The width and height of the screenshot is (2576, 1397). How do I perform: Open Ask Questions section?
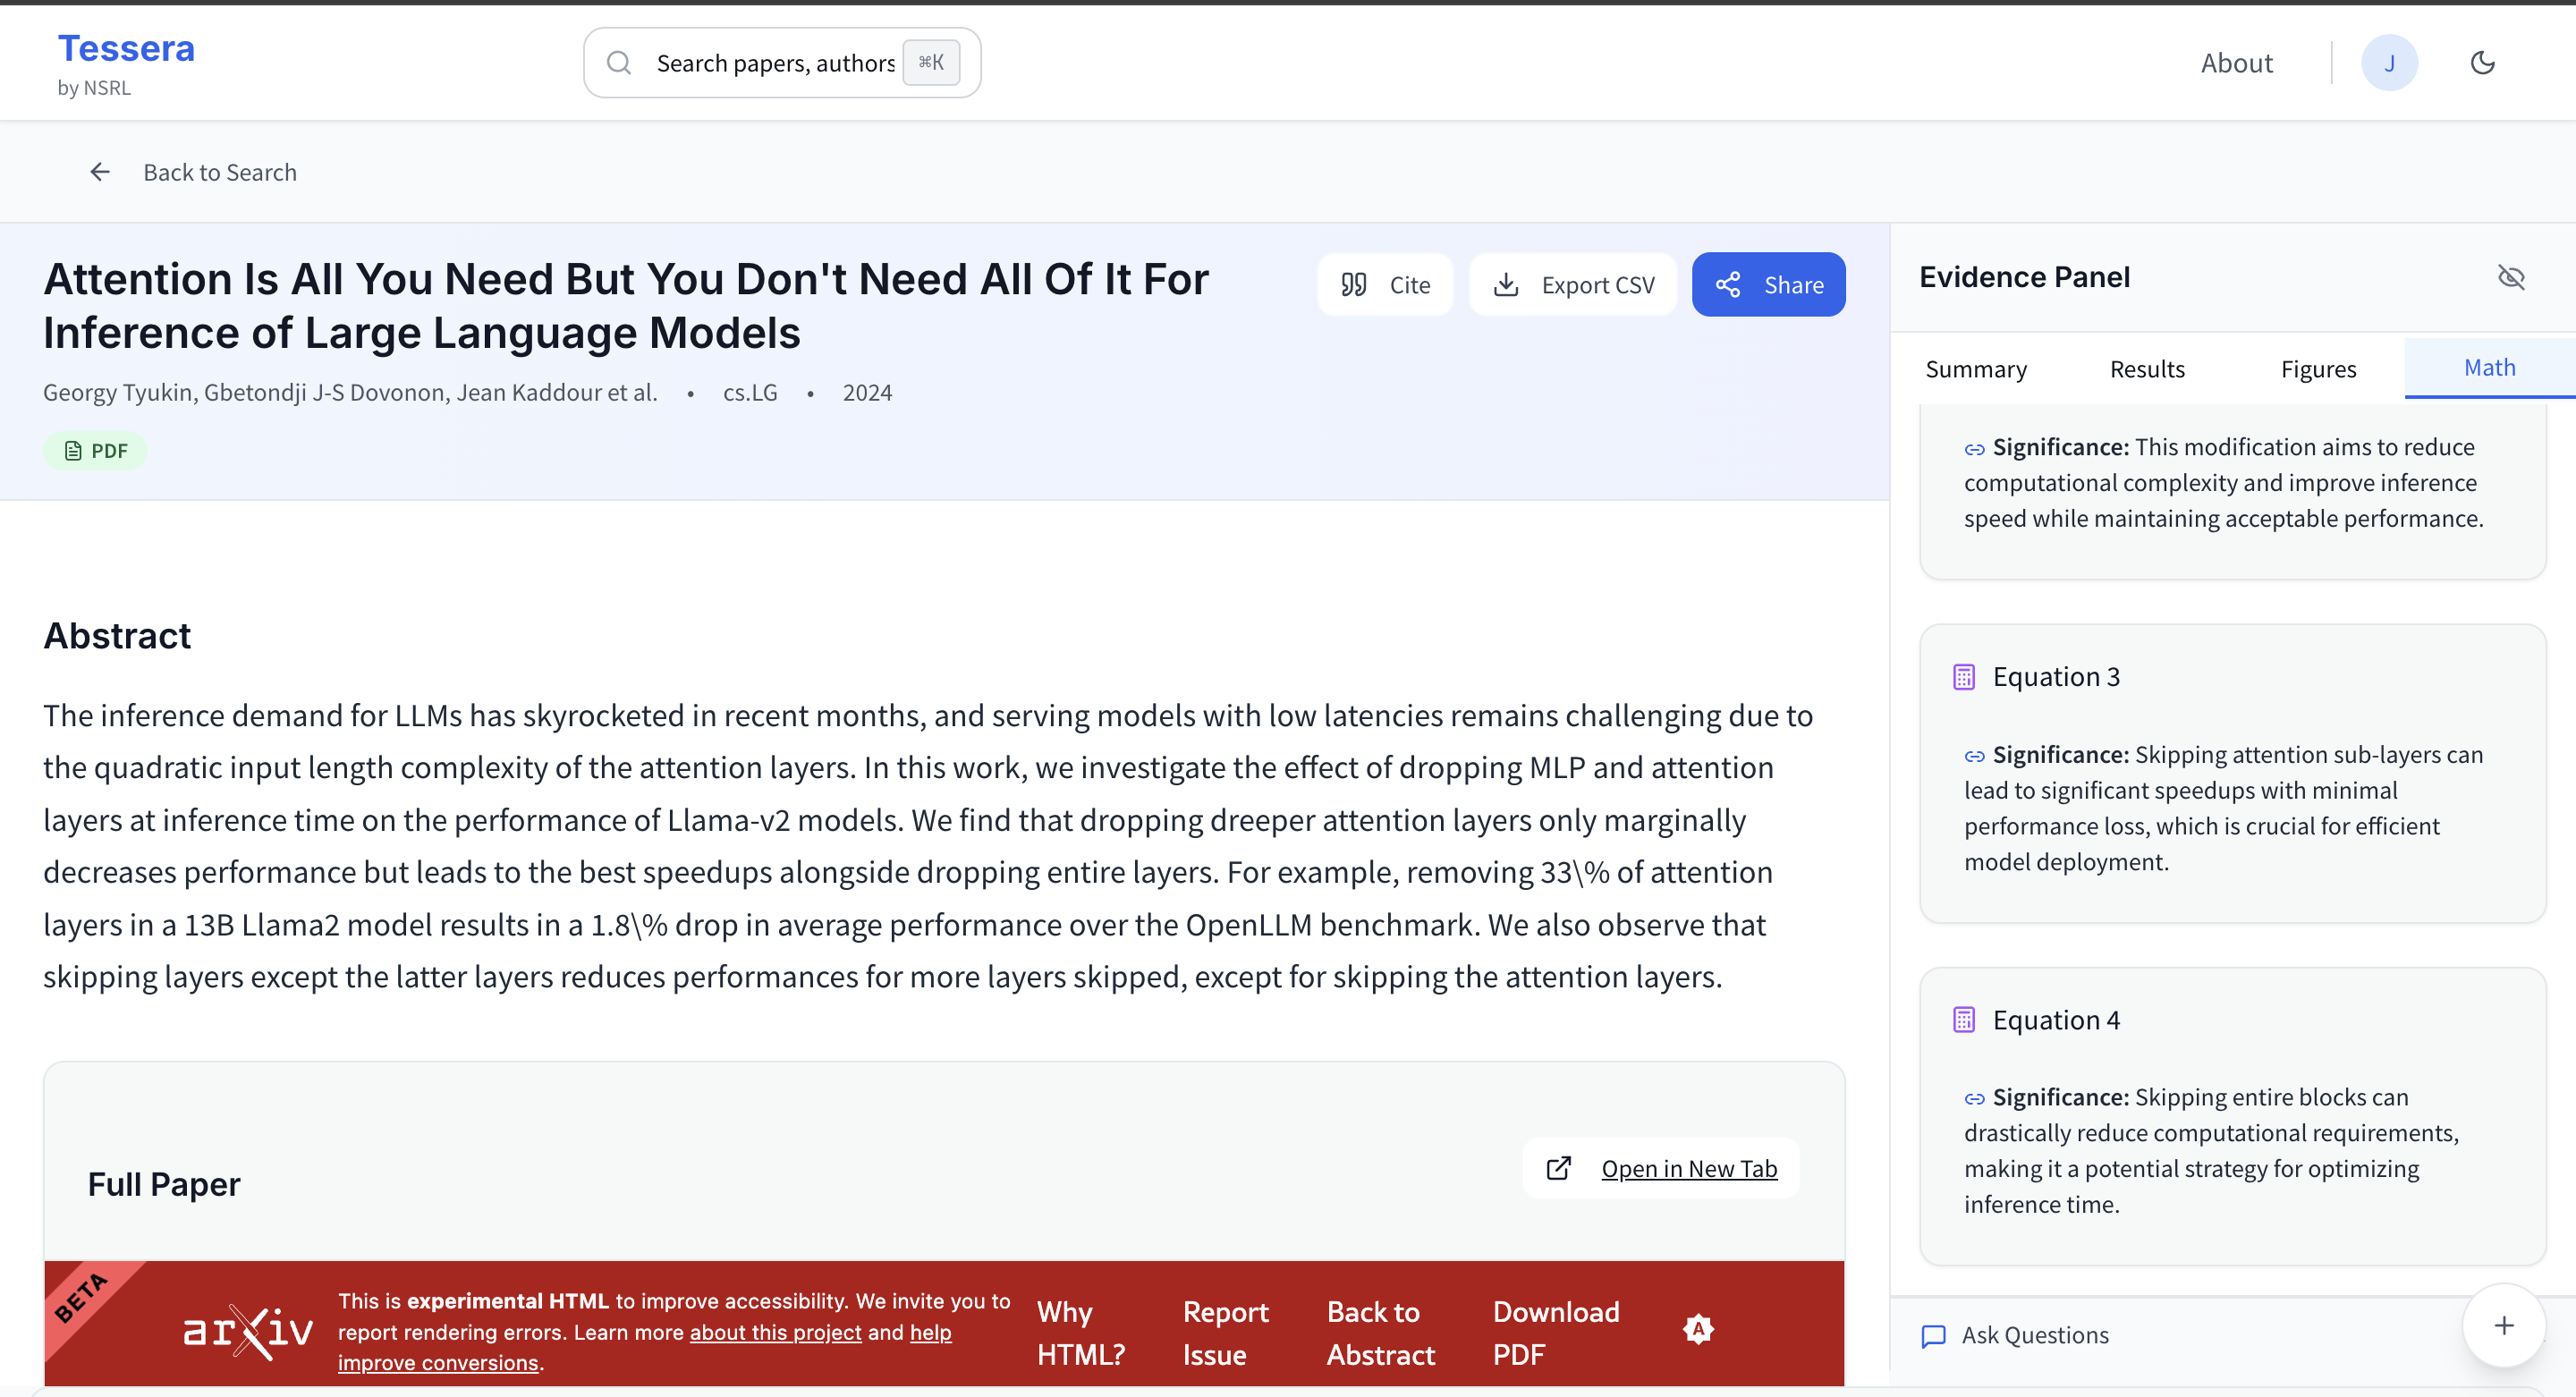(x=2034, y=1335)
